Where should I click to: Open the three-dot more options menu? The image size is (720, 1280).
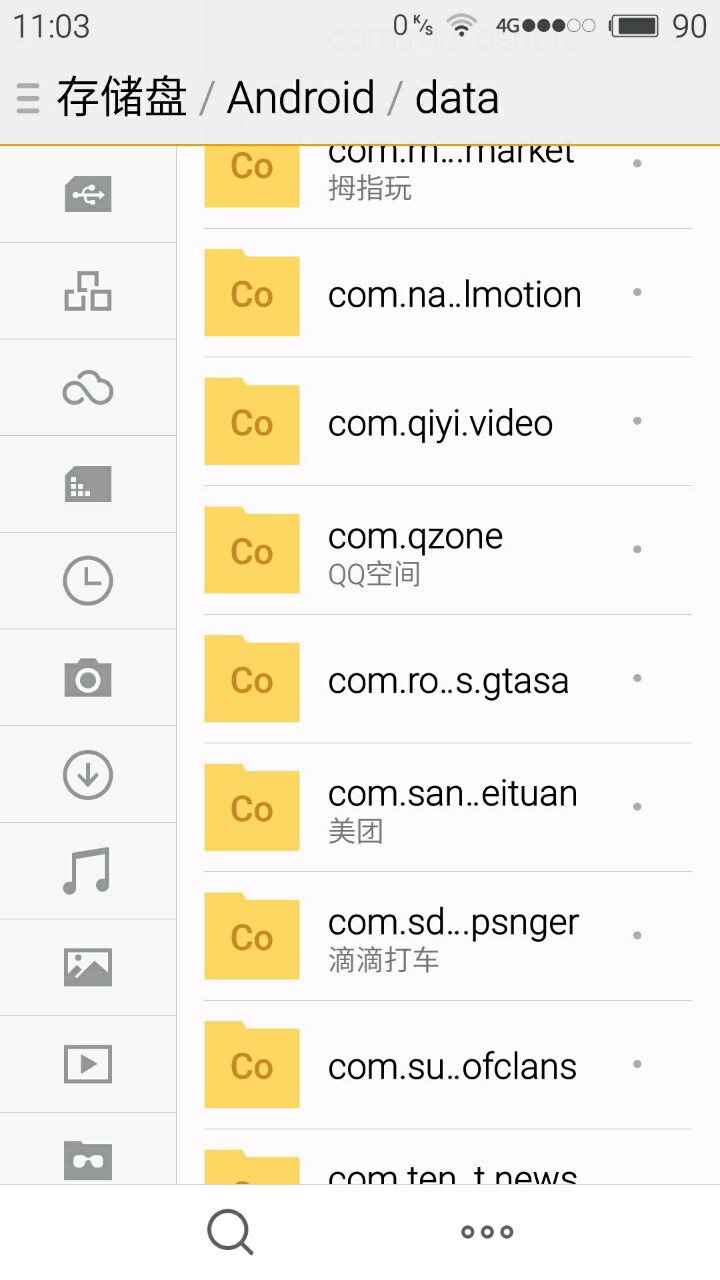(487, 1232)
